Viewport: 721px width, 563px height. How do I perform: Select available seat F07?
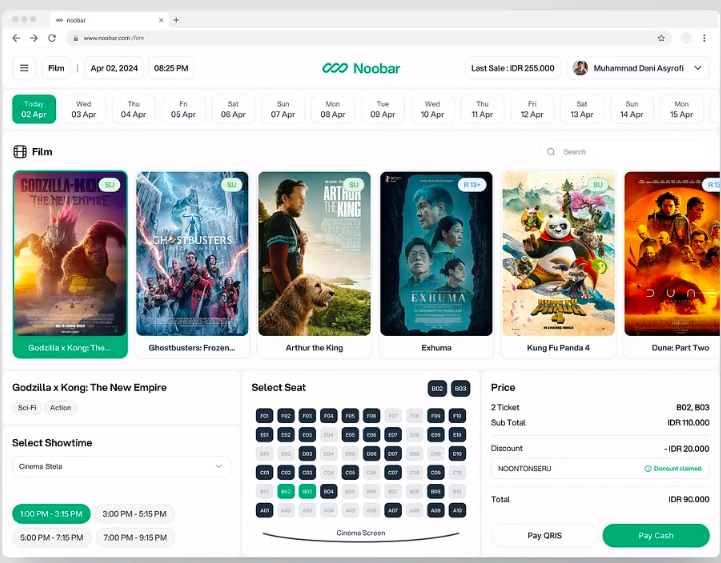click(393, 416)
